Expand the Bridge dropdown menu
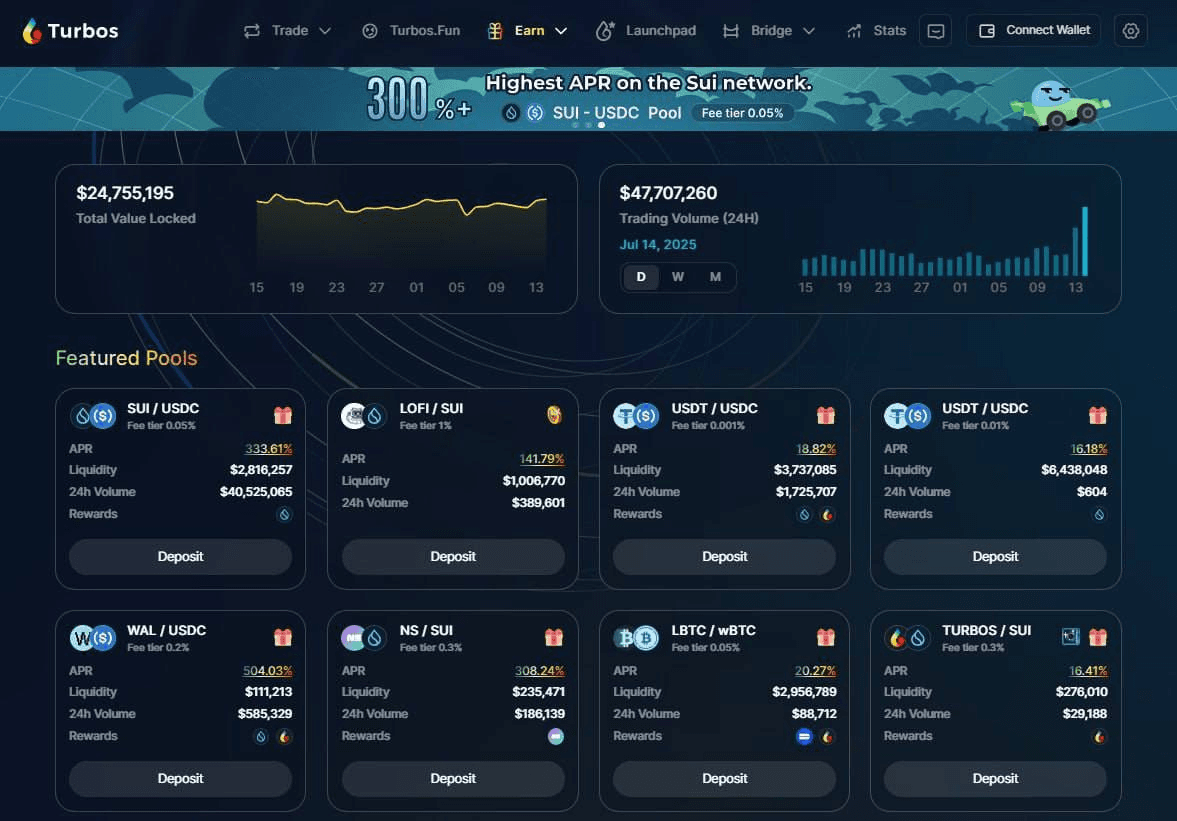The width and height of the screenshot is (1177, 821). click(x=769, y=31)
